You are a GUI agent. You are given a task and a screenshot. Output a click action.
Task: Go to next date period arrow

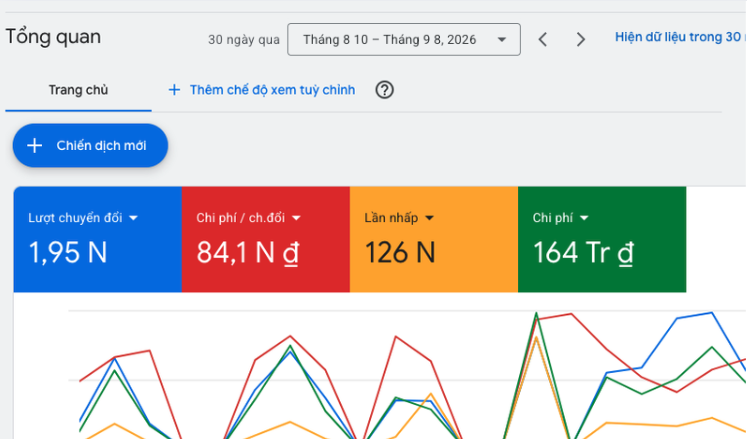coord(580,39)
